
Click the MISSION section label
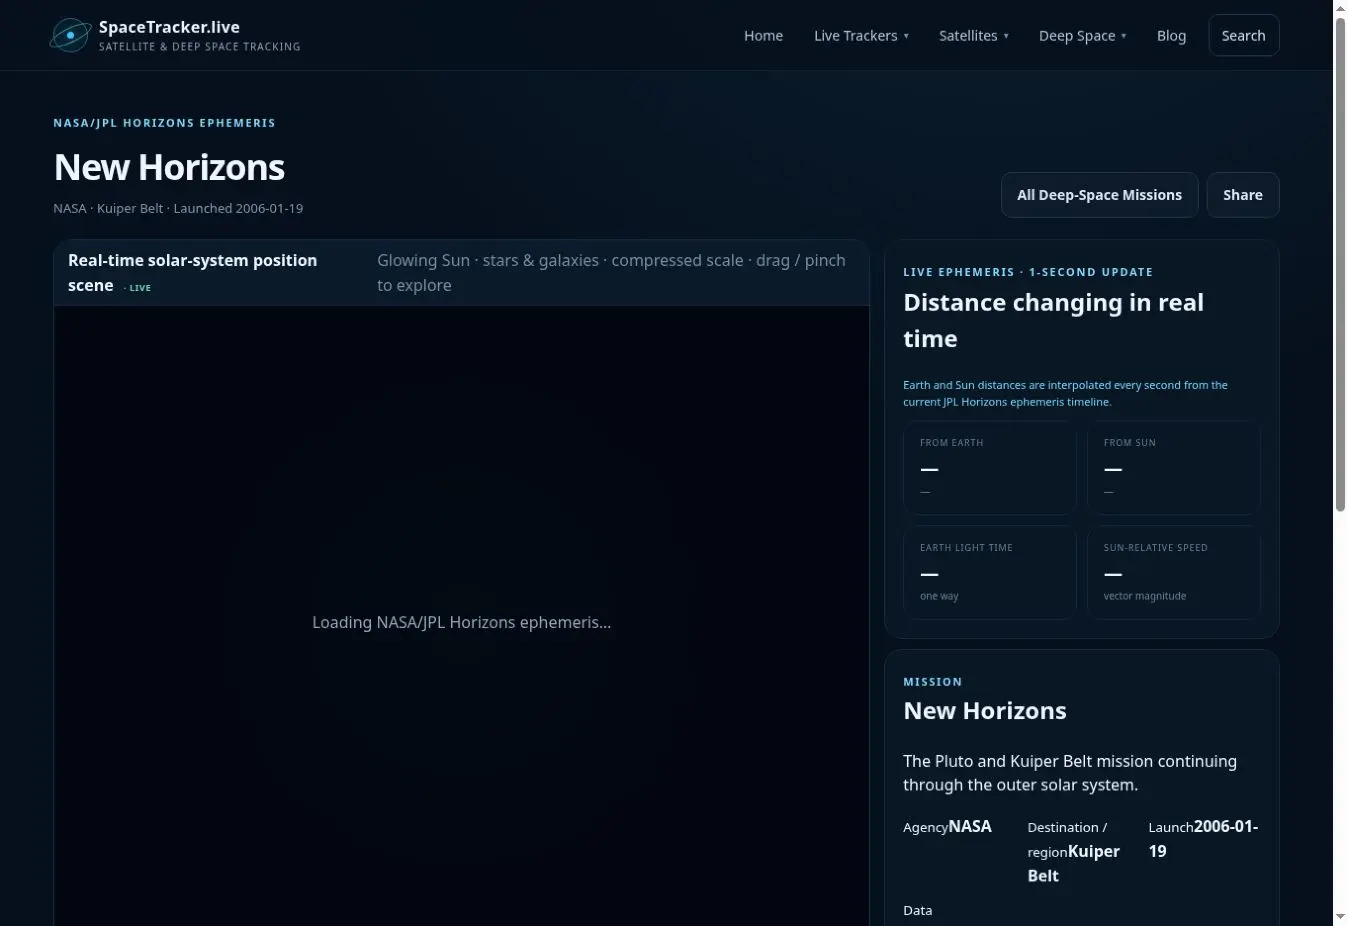pos(932,682)
